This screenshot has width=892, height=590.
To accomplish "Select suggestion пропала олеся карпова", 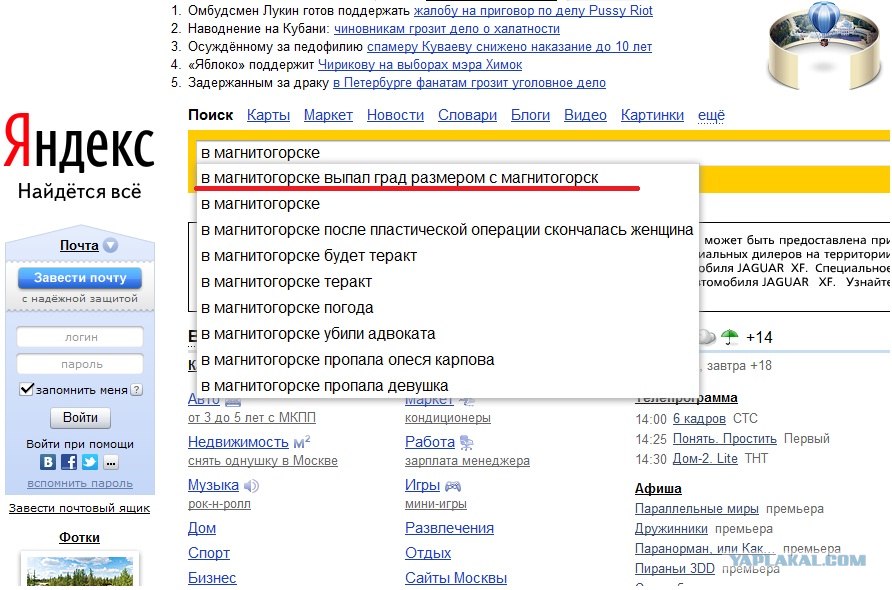I will click(x=447, y=360).
